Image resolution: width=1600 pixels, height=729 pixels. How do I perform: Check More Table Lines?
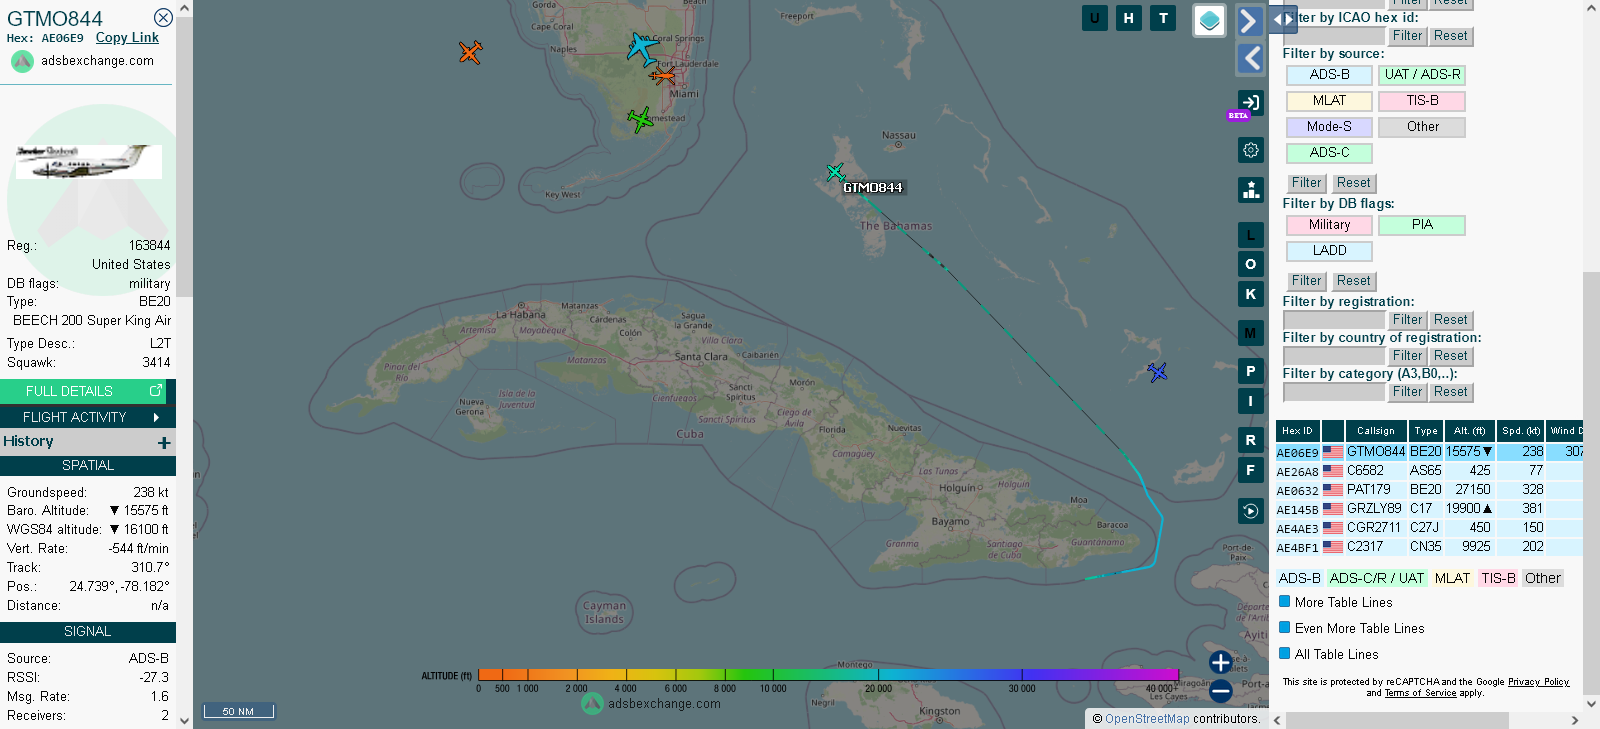click(1285, 602)
